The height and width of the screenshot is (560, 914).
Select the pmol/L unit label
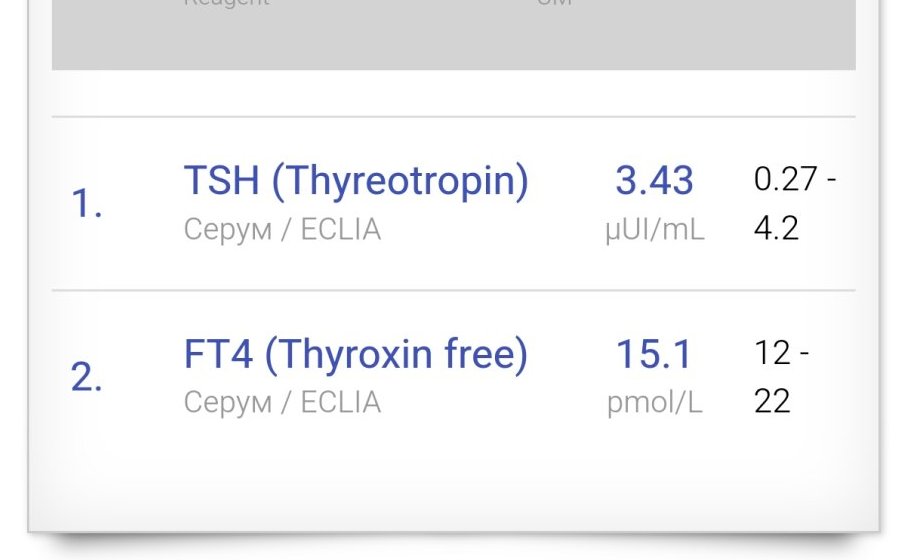pyautogui.click(x=654, y=402)
